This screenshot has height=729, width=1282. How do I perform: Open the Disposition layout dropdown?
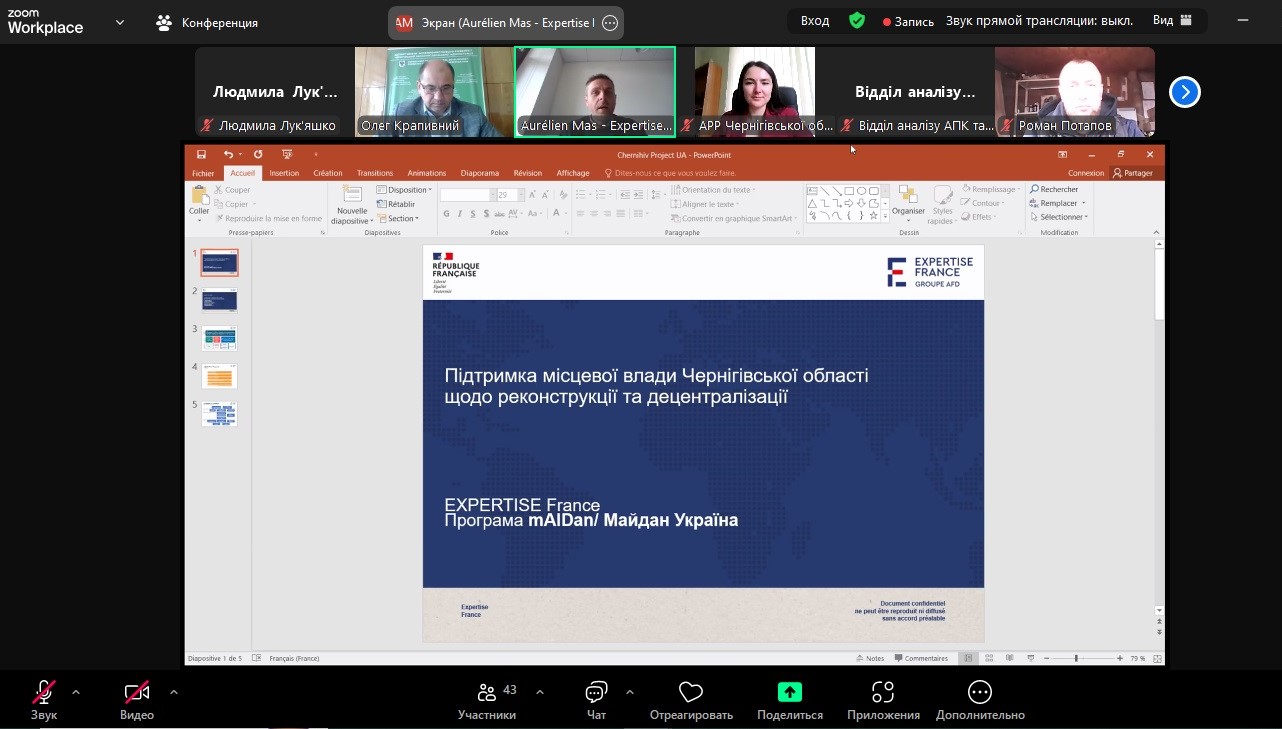404,190
